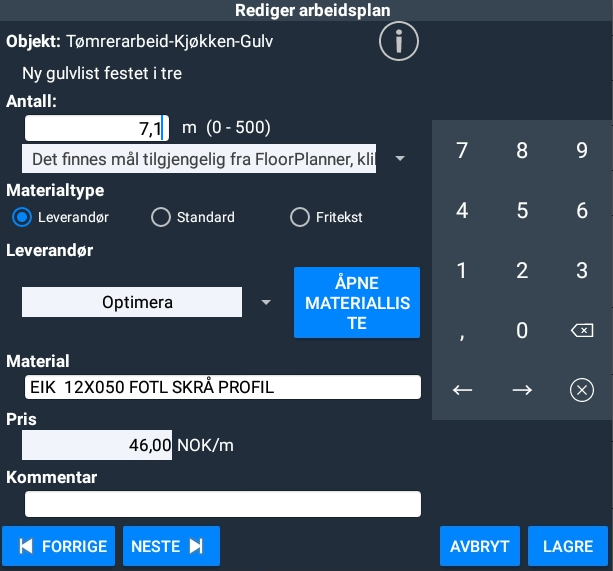Focus the Kommentar text field
The height and width of the screenshot is (571, 613).
pyautogui.click(x=222, y=503)
